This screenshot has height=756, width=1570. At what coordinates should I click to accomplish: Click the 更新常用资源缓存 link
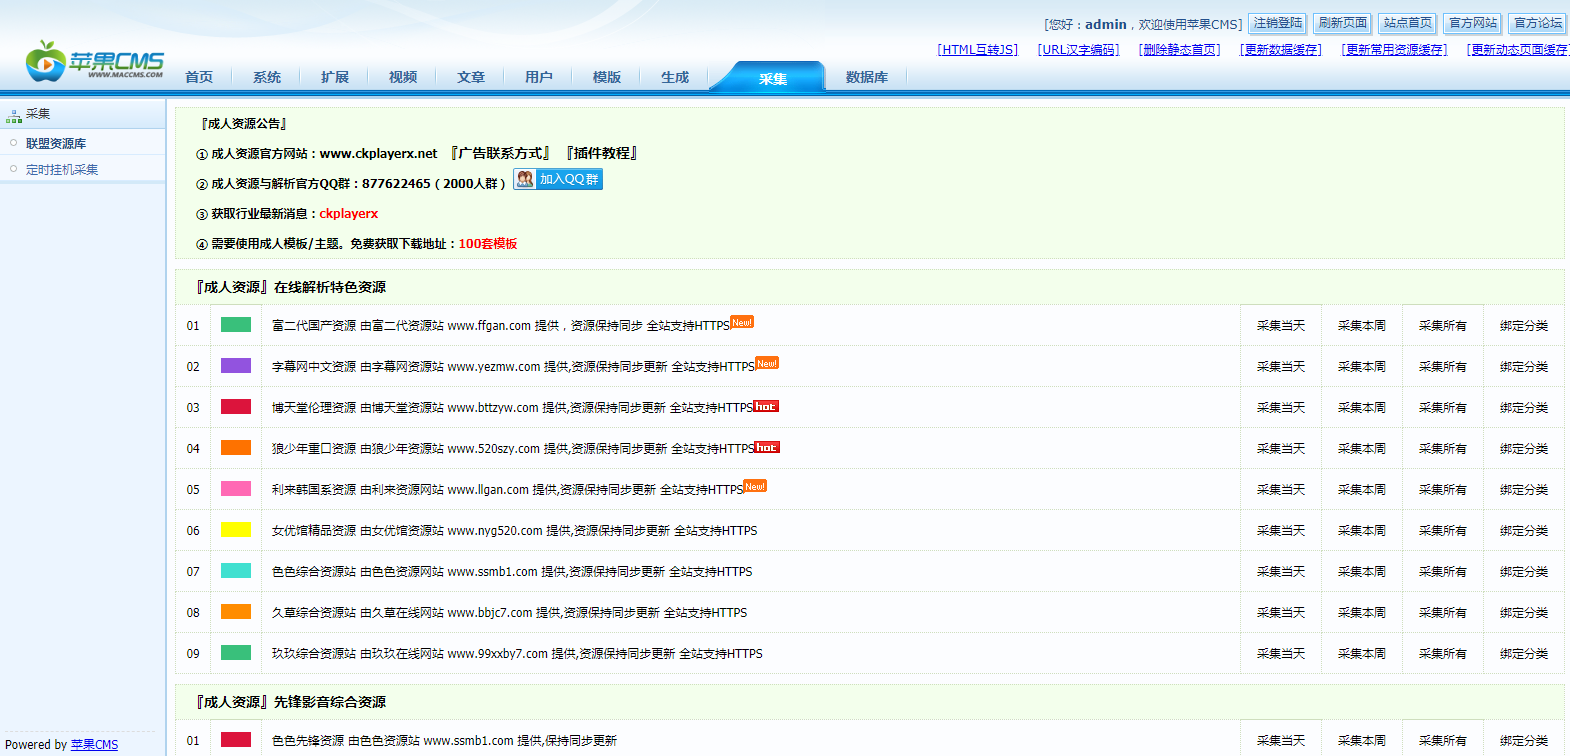pos(1394,49)
